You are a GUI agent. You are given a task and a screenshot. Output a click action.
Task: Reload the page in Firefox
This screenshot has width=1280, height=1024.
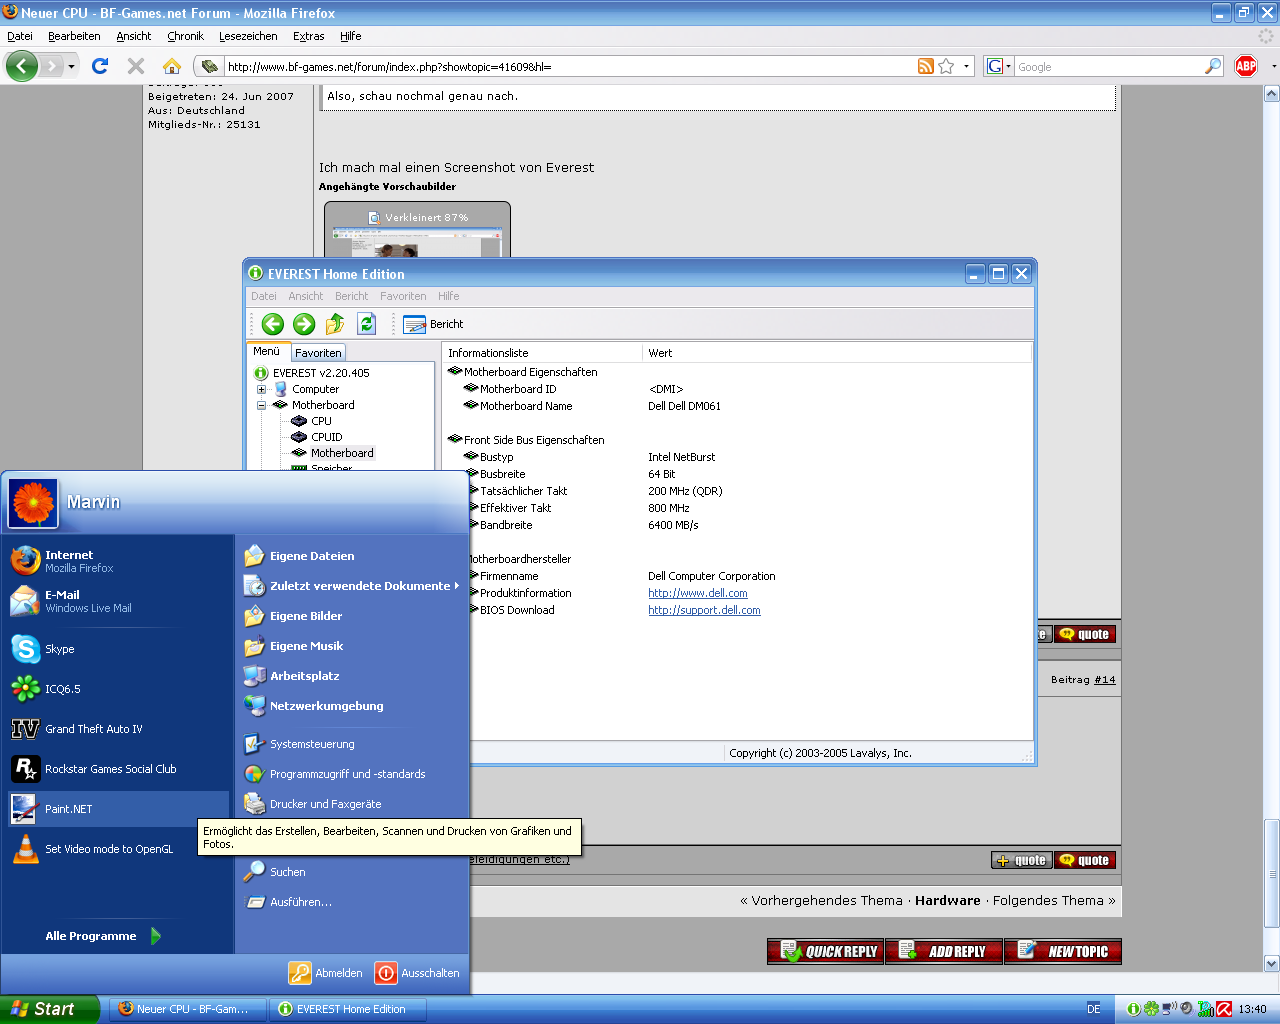(x=100, y=66)
